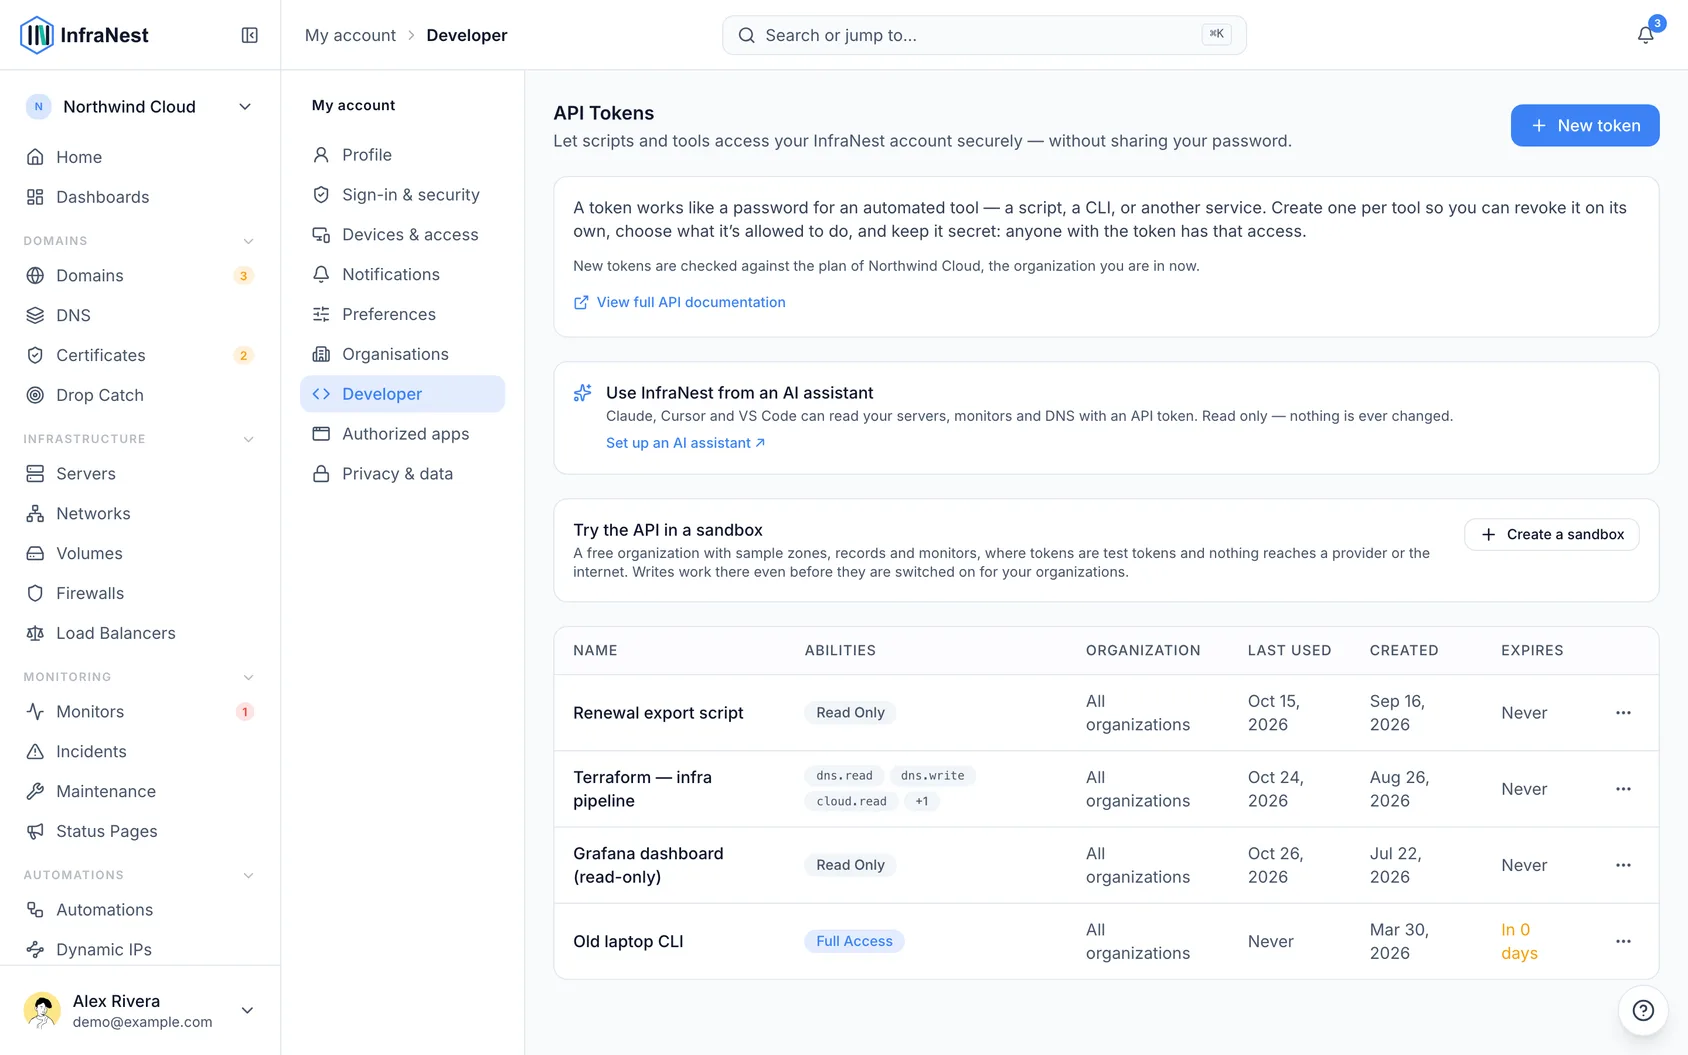This screenshot has height=1055, width=1688.
Task: Open View full API documentation link
Action: [x=679, y=302]
